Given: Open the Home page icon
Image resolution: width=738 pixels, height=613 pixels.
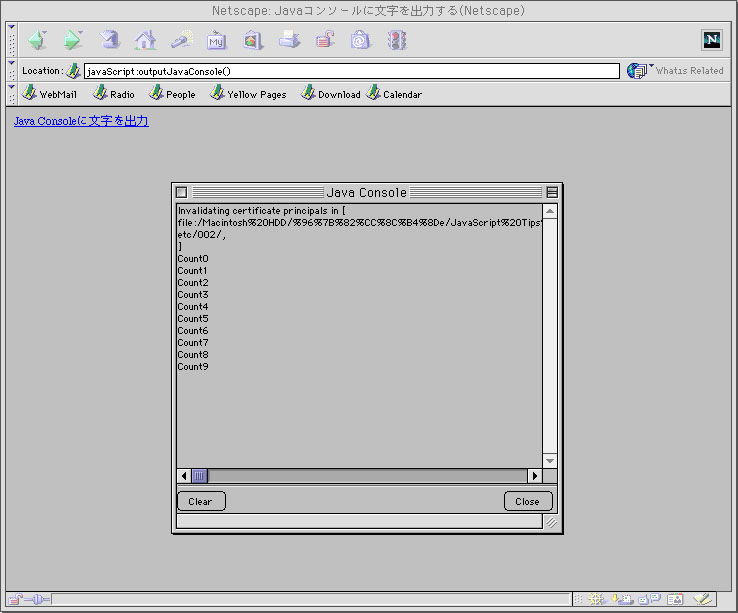Looking at the screenshot, I should (x=145, y=40).
